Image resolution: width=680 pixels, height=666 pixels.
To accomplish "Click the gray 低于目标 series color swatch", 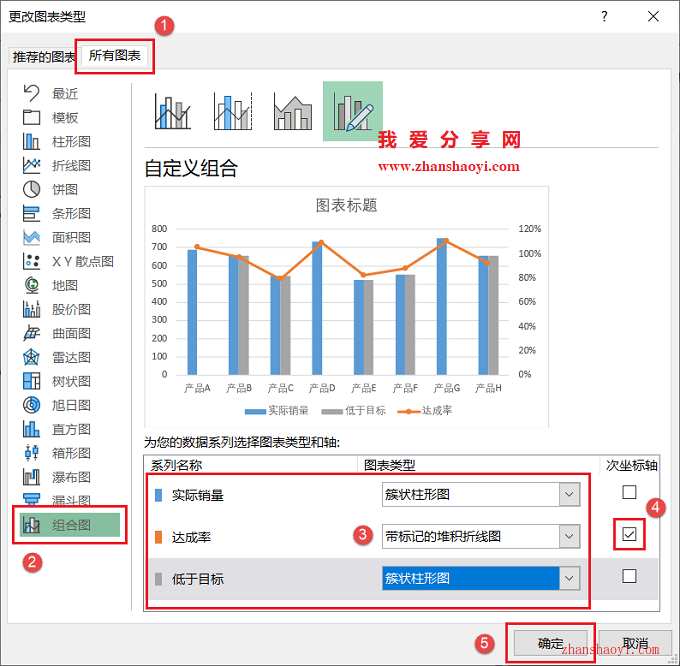I will coord(159,579).
